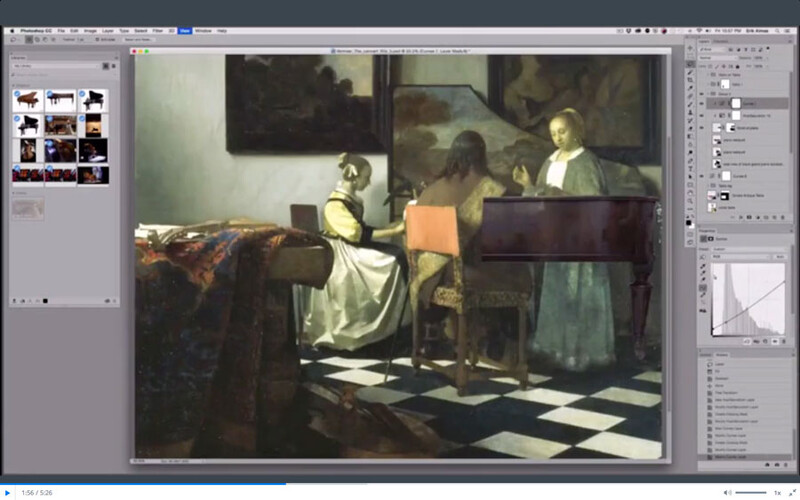Click the delete adjustment trash icon in Properties panel
This screenshot has width=800, height=500.
(x=784, y=341)
